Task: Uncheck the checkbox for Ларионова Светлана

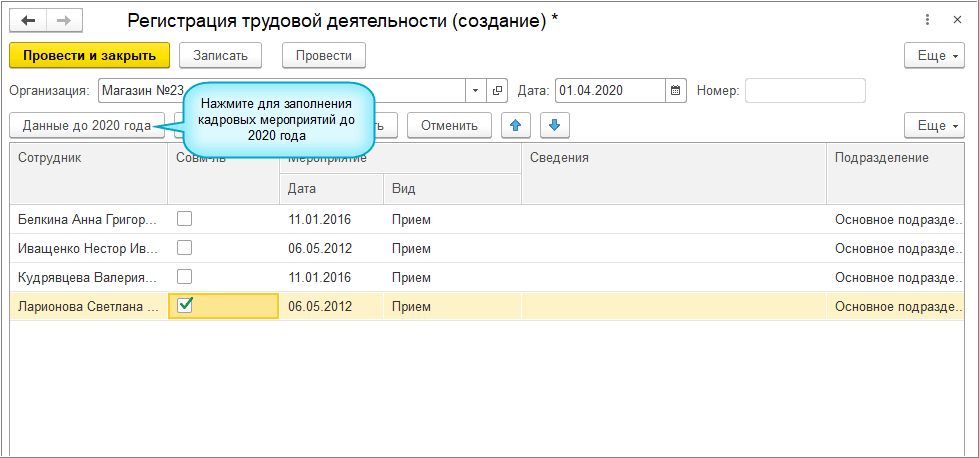Action: 184,306
